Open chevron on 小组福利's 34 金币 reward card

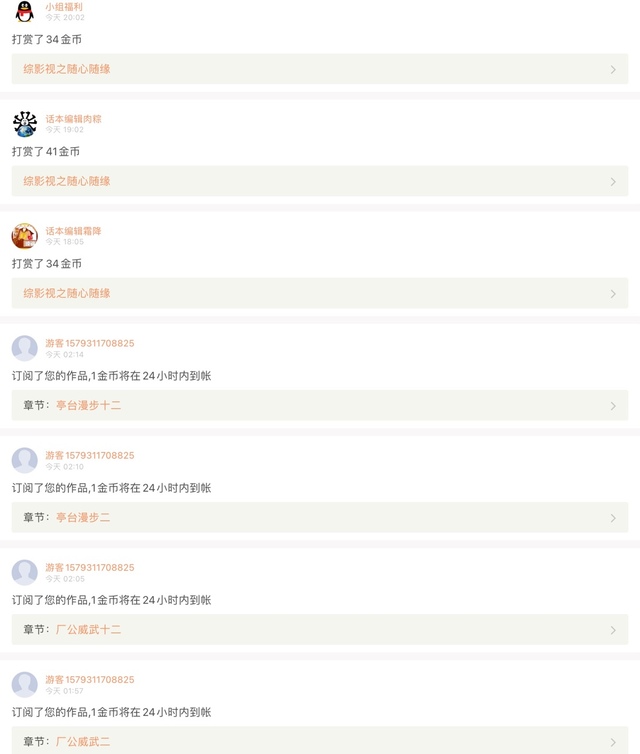pos(613,70)
